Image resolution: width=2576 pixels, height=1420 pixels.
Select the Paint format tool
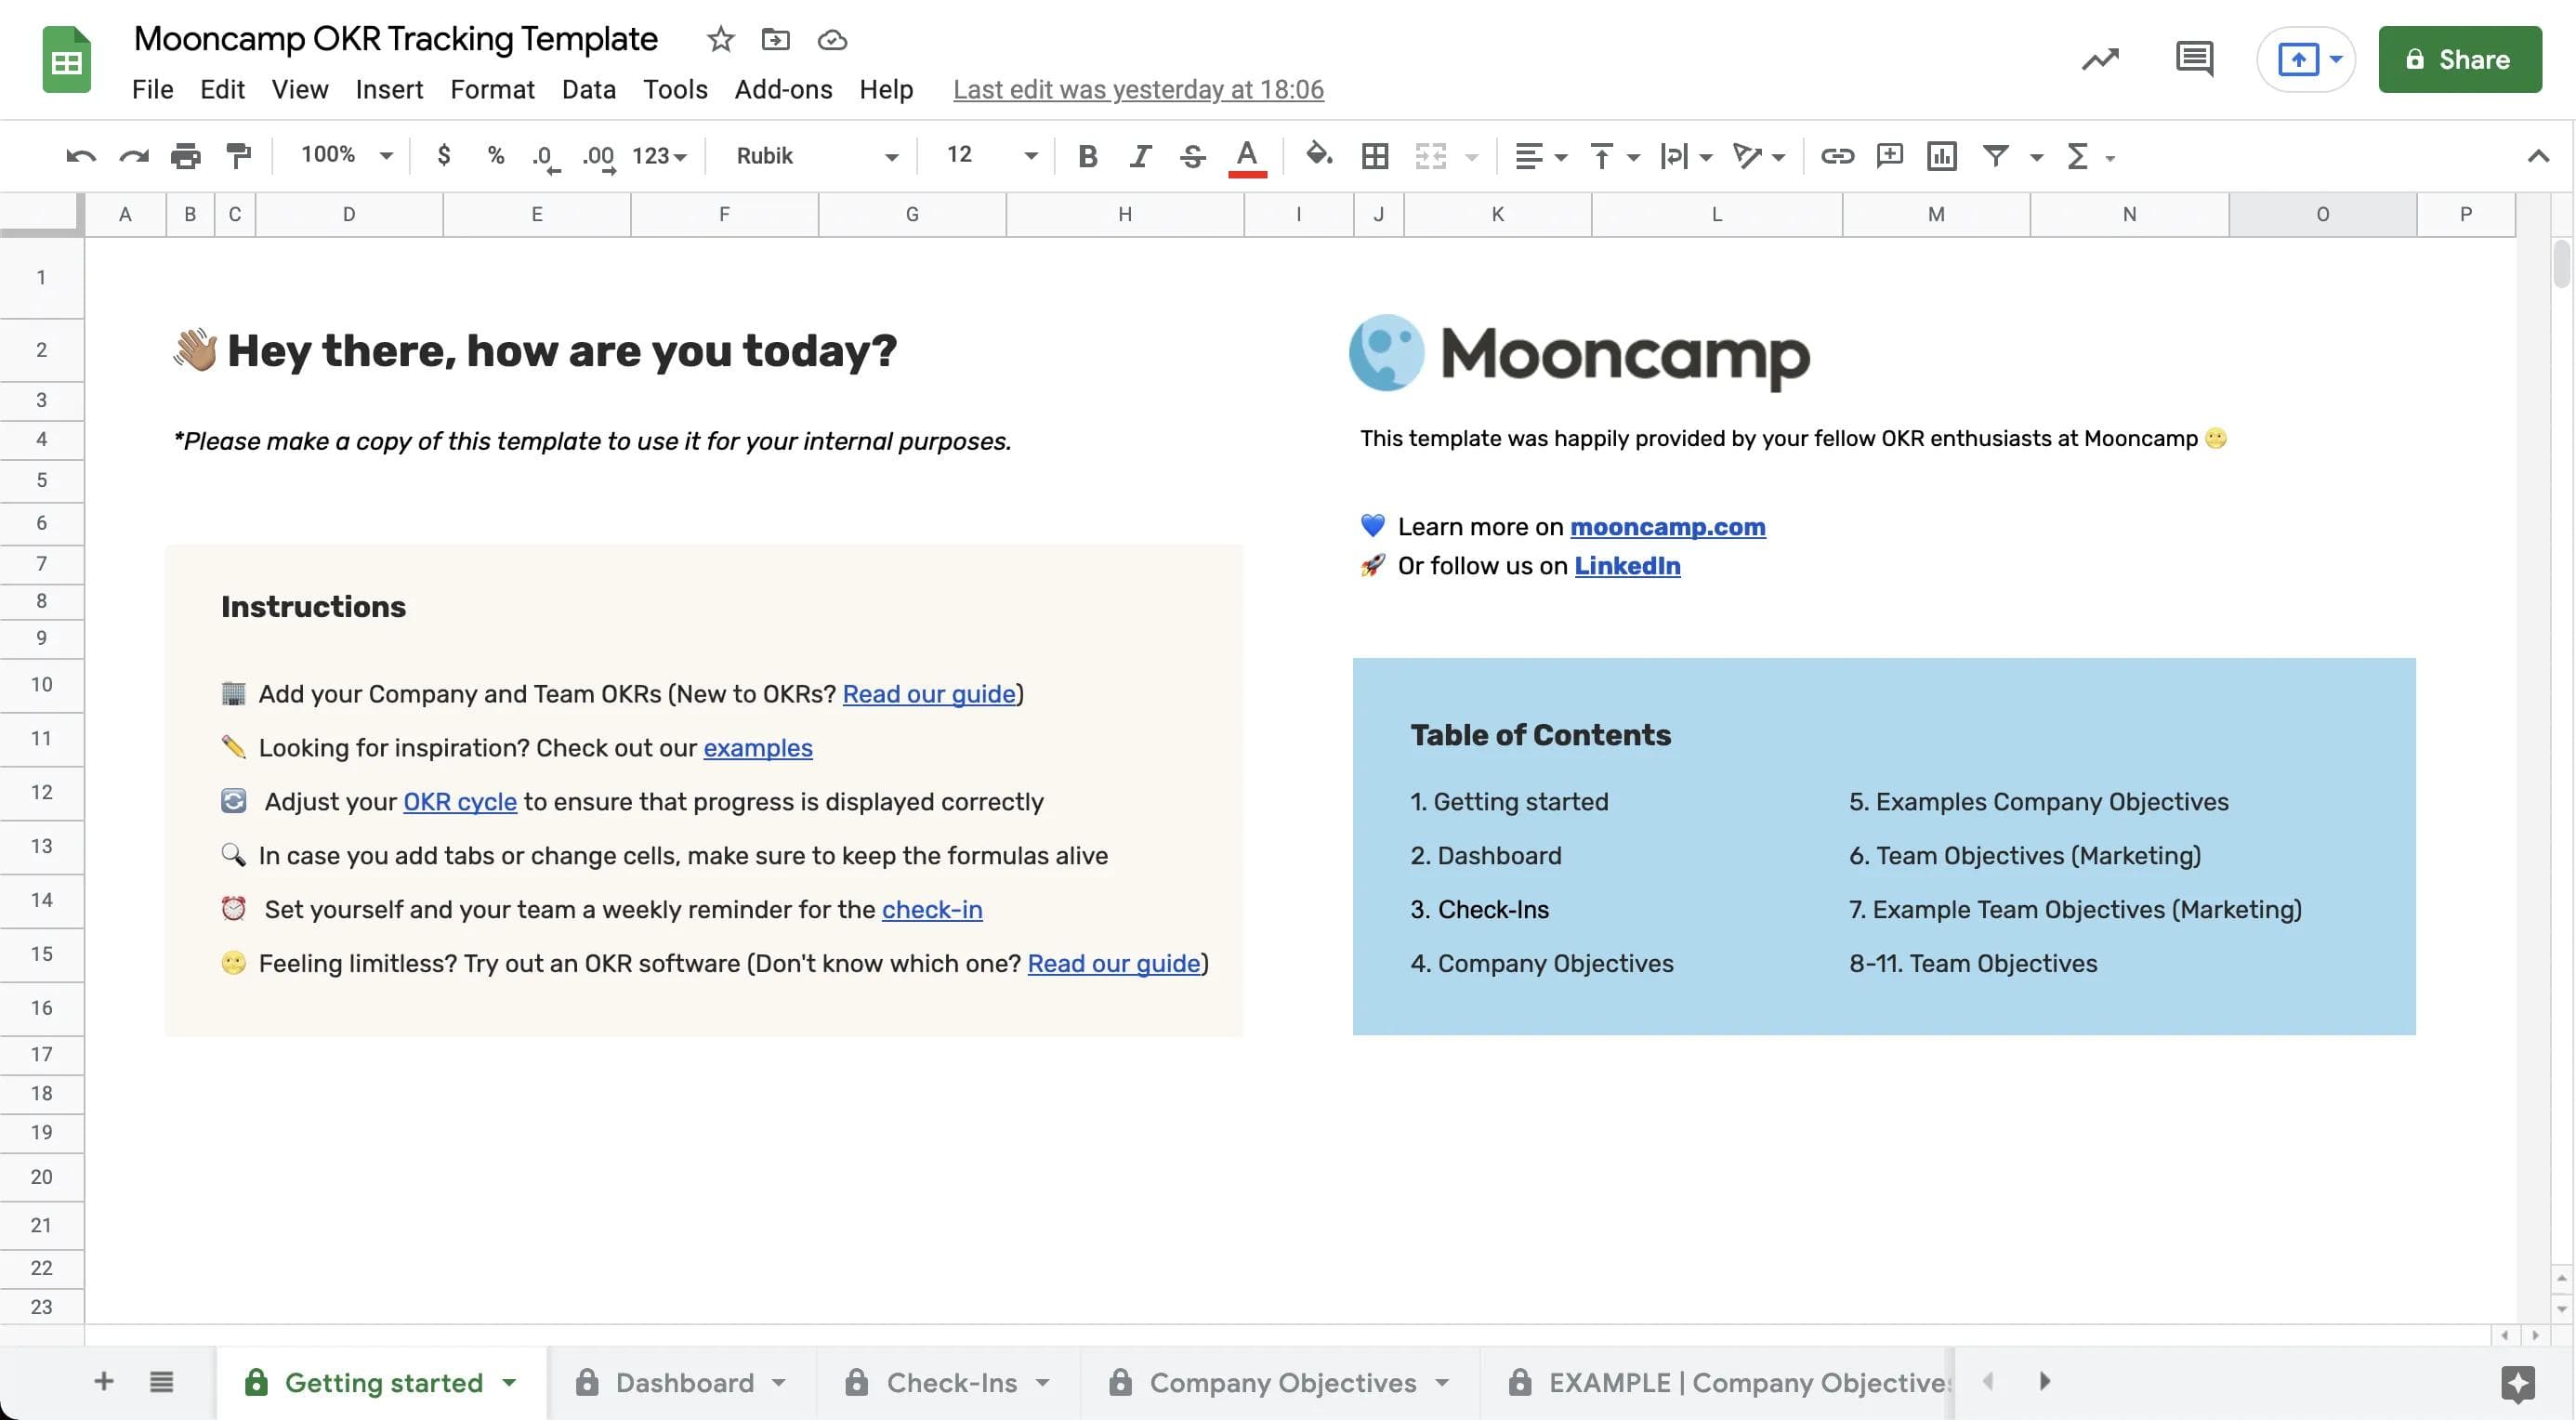click(x=238, y=156)
